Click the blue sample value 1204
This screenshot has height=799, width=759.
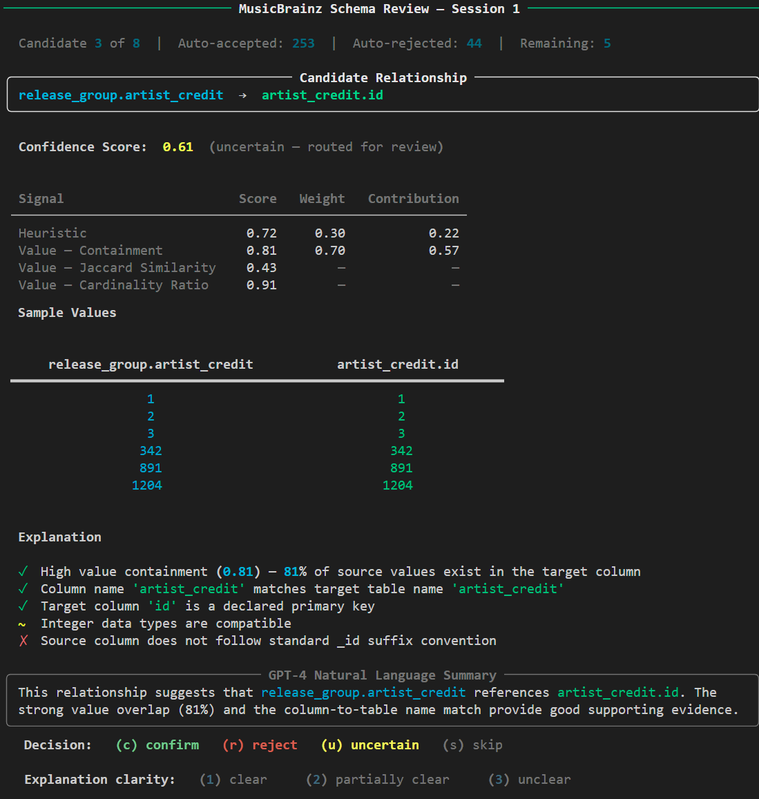147,486
